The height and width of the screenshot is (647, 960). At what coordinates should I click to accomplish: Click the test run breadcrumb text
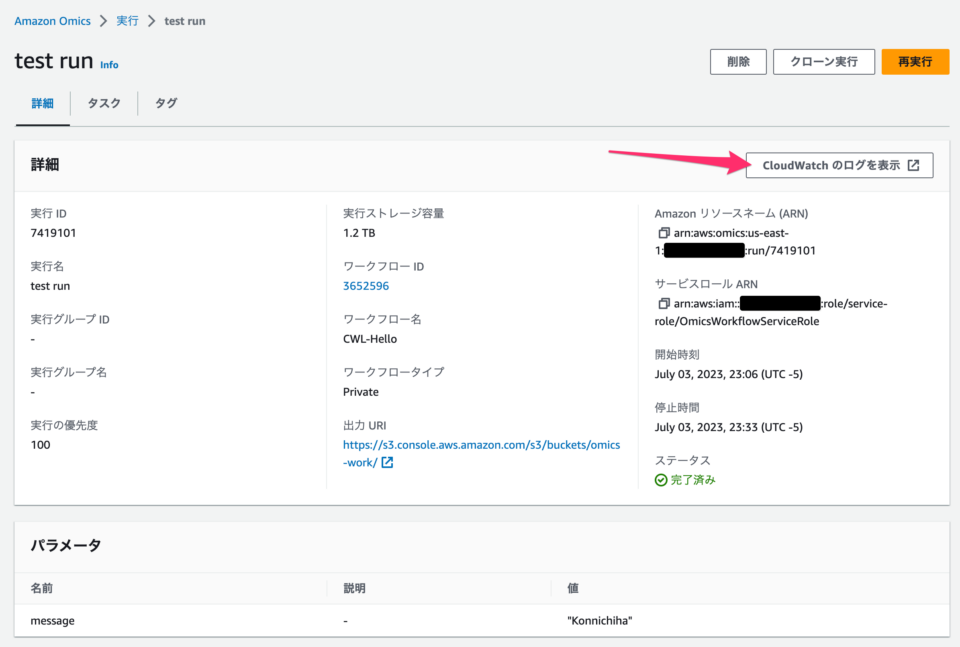[185, 21]
